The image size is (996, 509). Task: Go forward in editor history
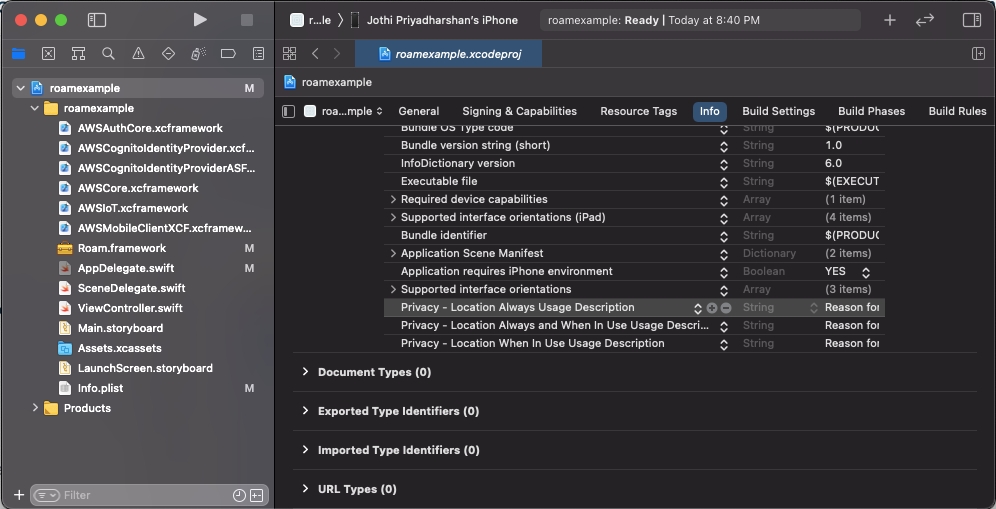click(337, 54)
